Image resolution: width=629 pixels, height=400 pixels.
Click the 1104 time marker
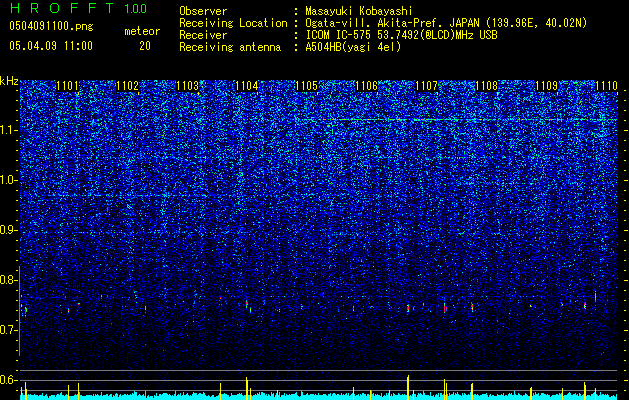(247, 86)
